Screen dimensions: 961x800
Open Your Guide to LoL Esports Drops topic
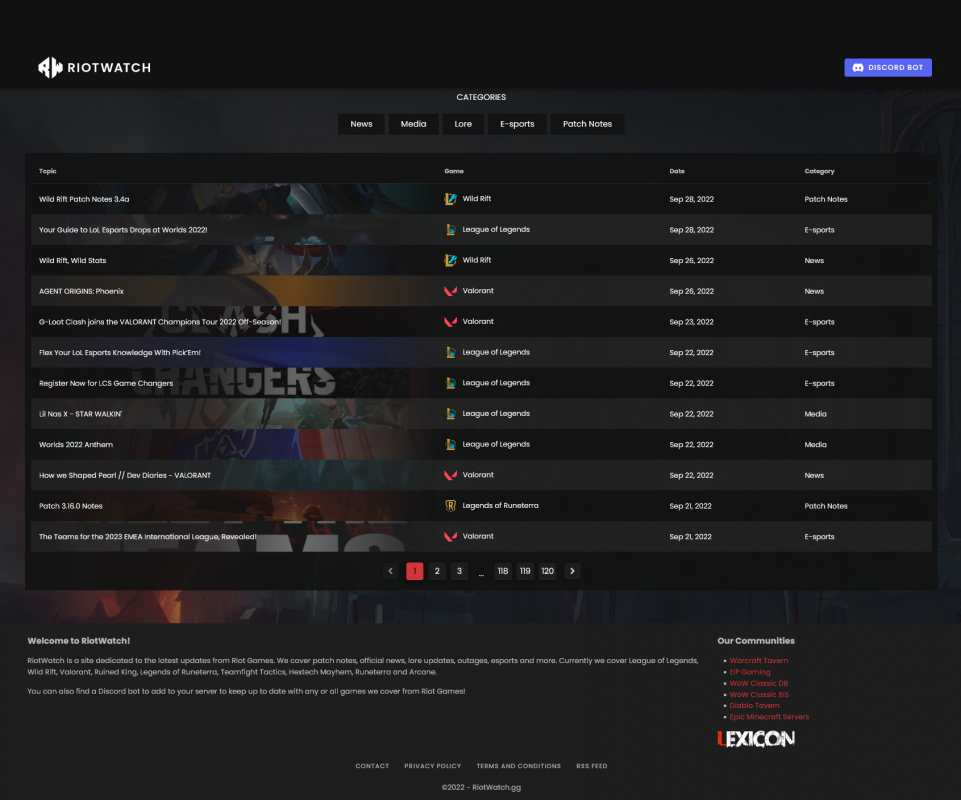coord(123,230)
